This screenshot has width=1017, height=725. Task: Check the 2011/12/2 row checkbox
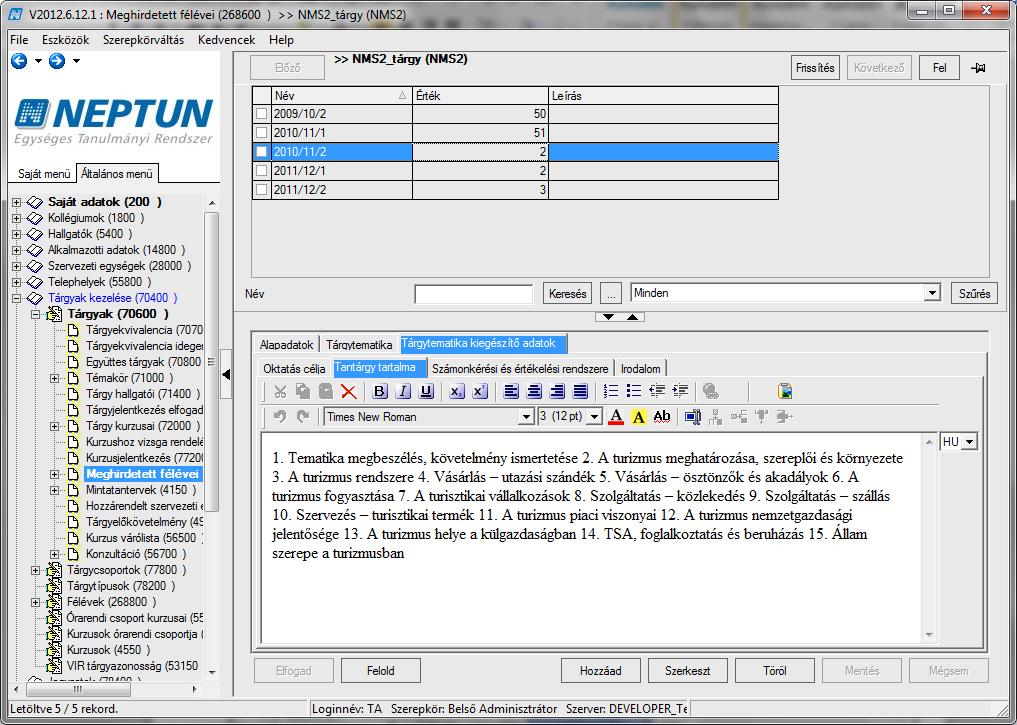coord(261,190)
